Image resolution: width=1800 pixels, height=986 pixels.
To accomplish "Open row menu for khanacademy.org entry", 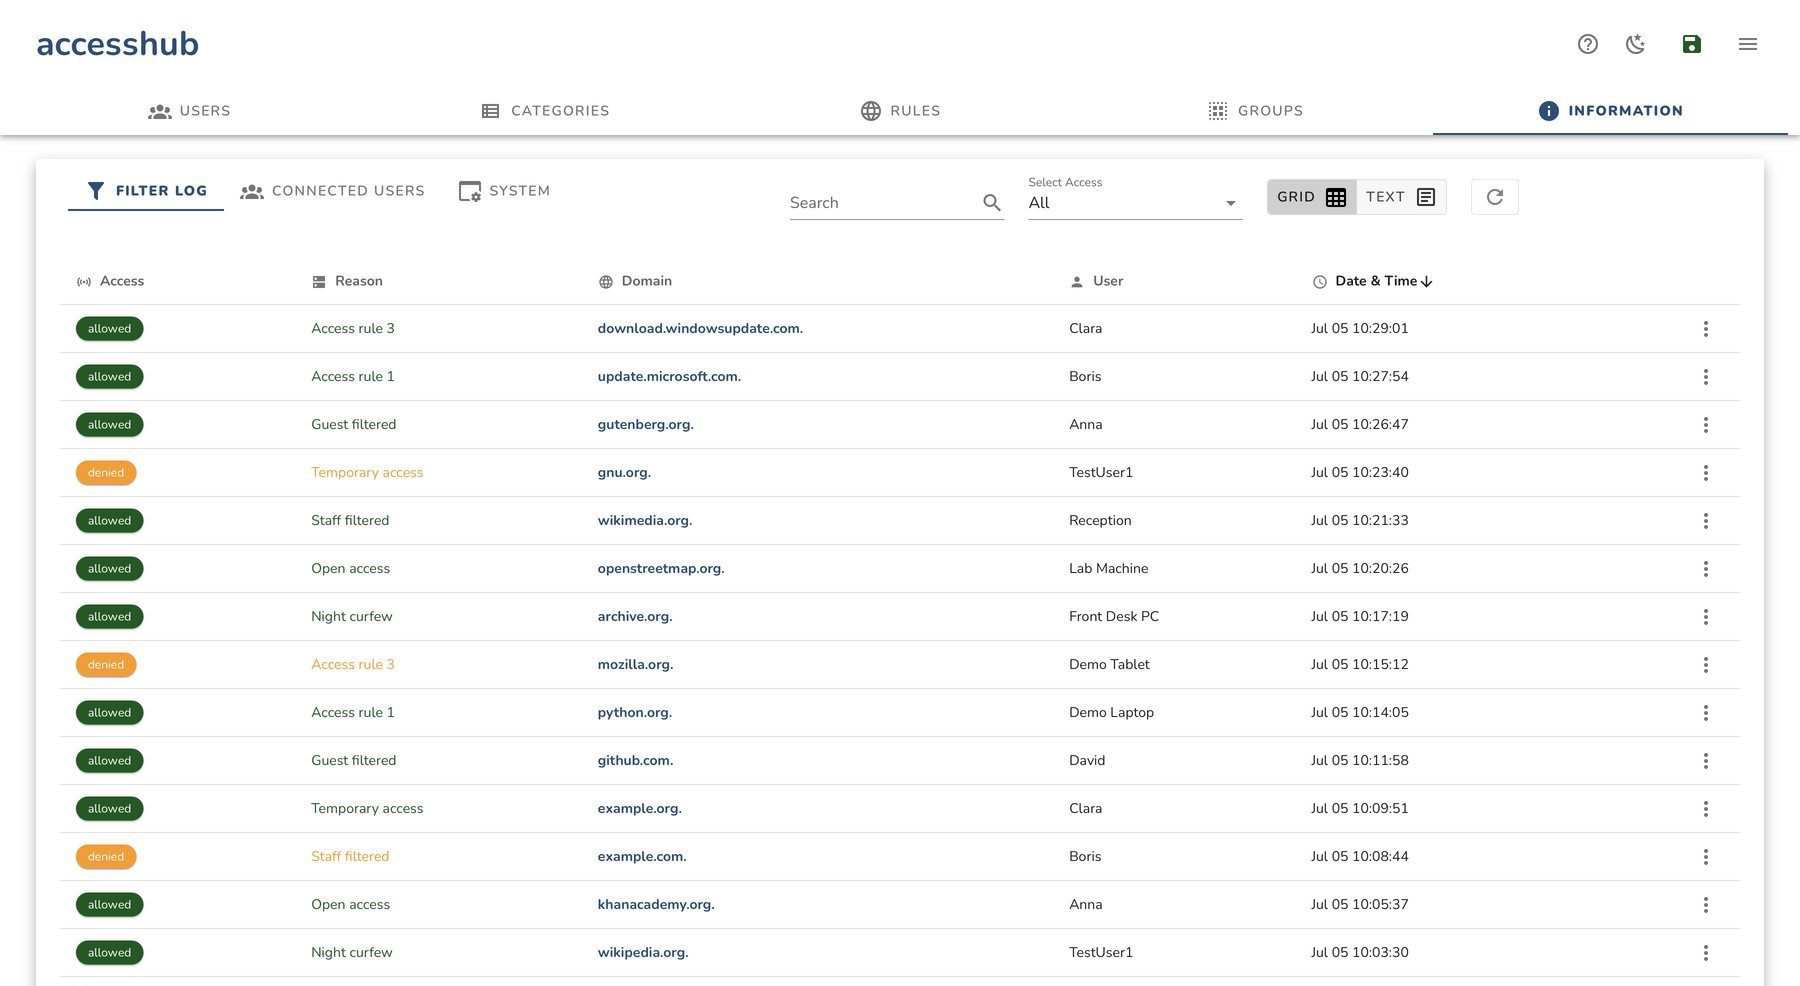I will tap(1705, 905).
